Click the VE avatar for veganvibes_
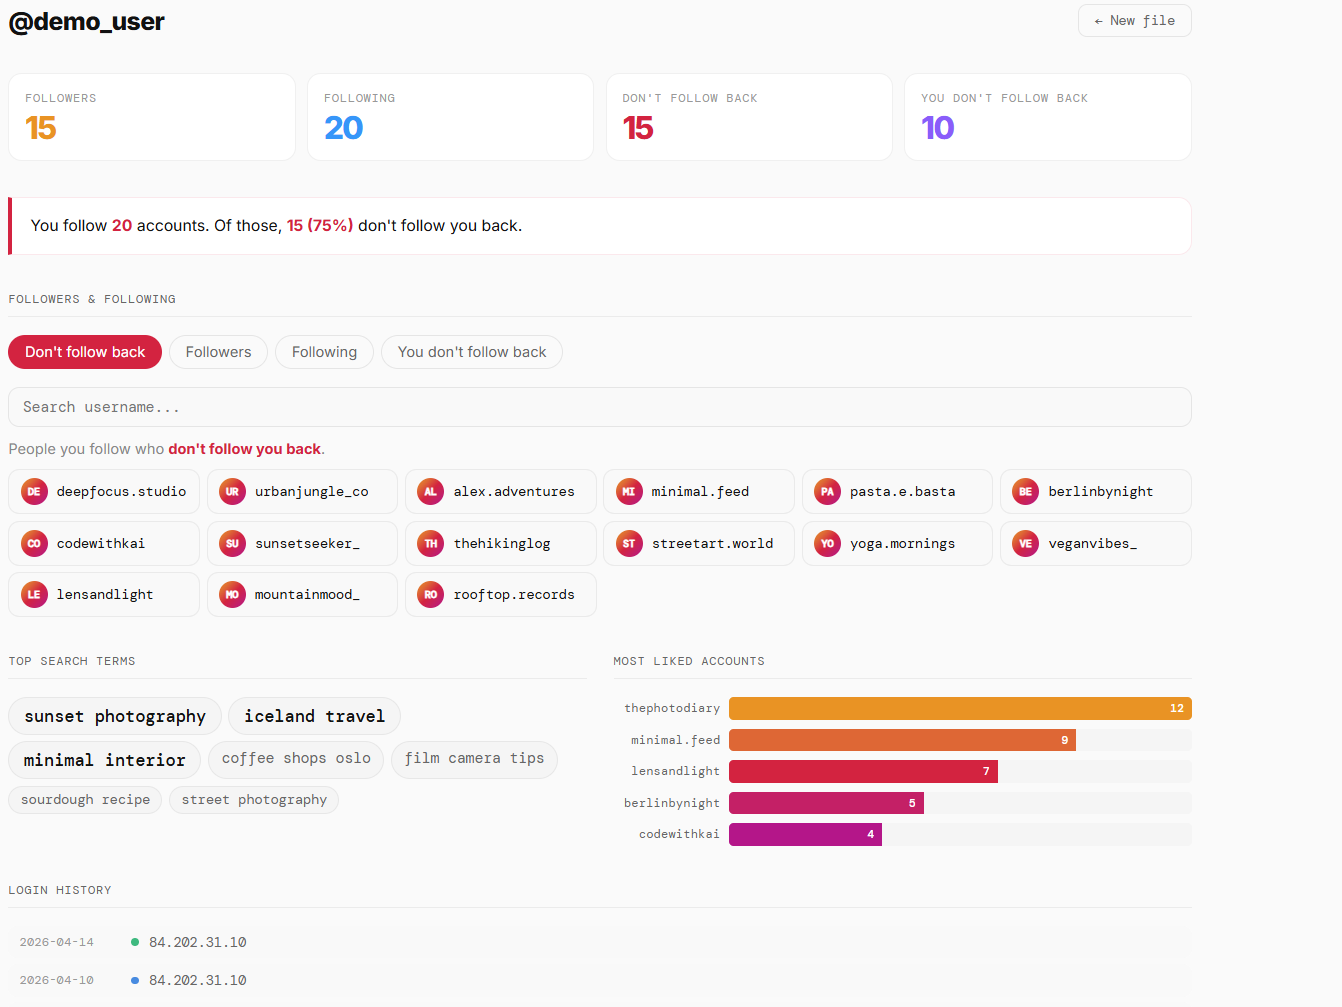Image resolution: width=1342 pixels, height=1007 pixels. coord(1025,543)
